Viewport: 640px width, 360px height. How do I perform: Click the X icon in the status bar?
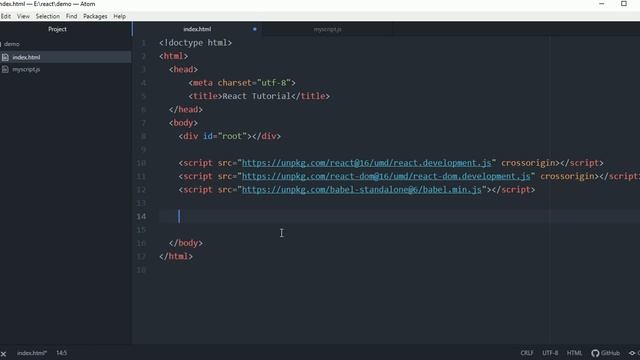4,353
